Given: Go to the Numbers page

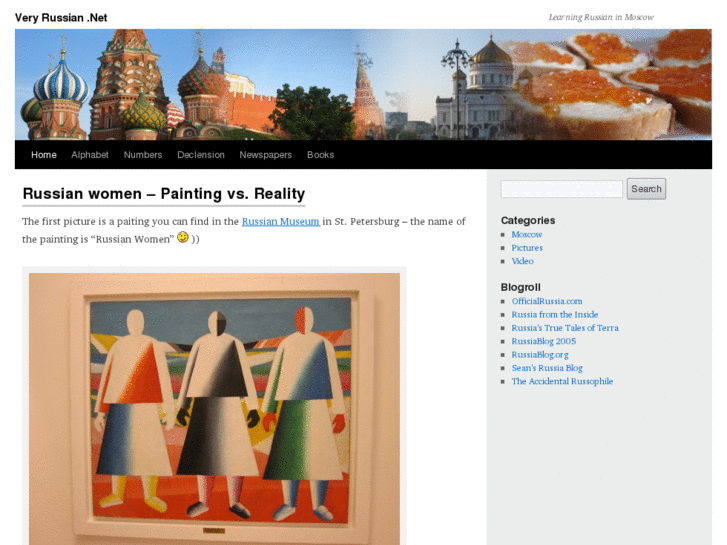Looking at the screenshot, I should (143, 155).
